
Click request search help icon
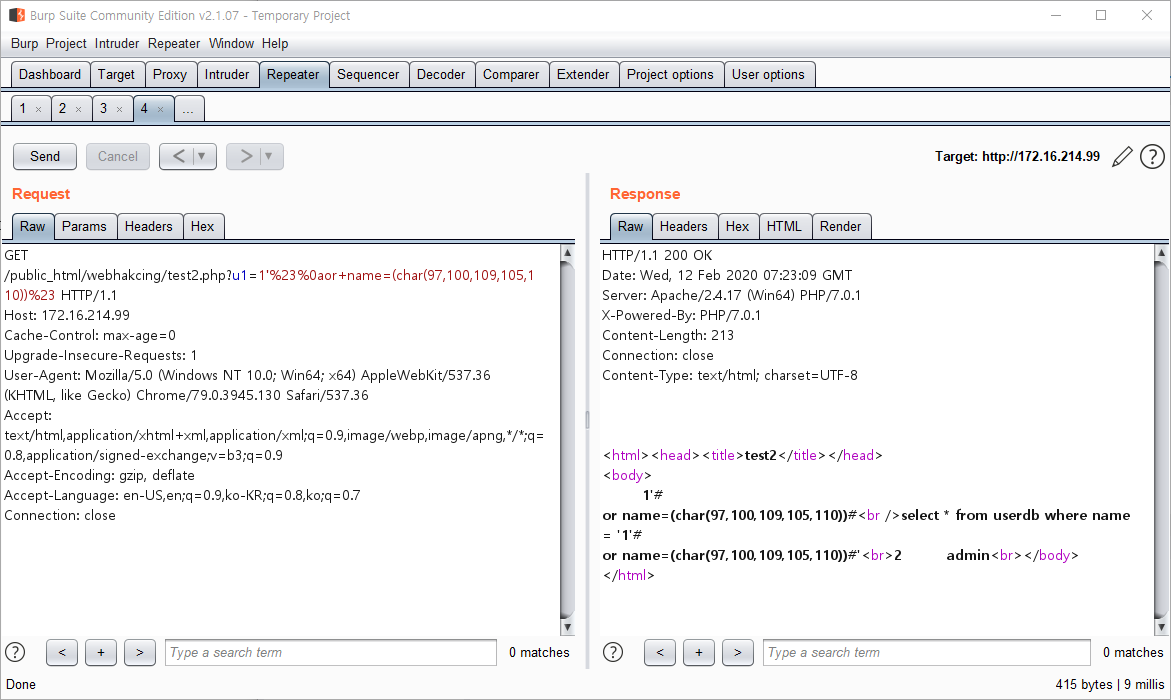pyautogui.click(x=15, y=652)
